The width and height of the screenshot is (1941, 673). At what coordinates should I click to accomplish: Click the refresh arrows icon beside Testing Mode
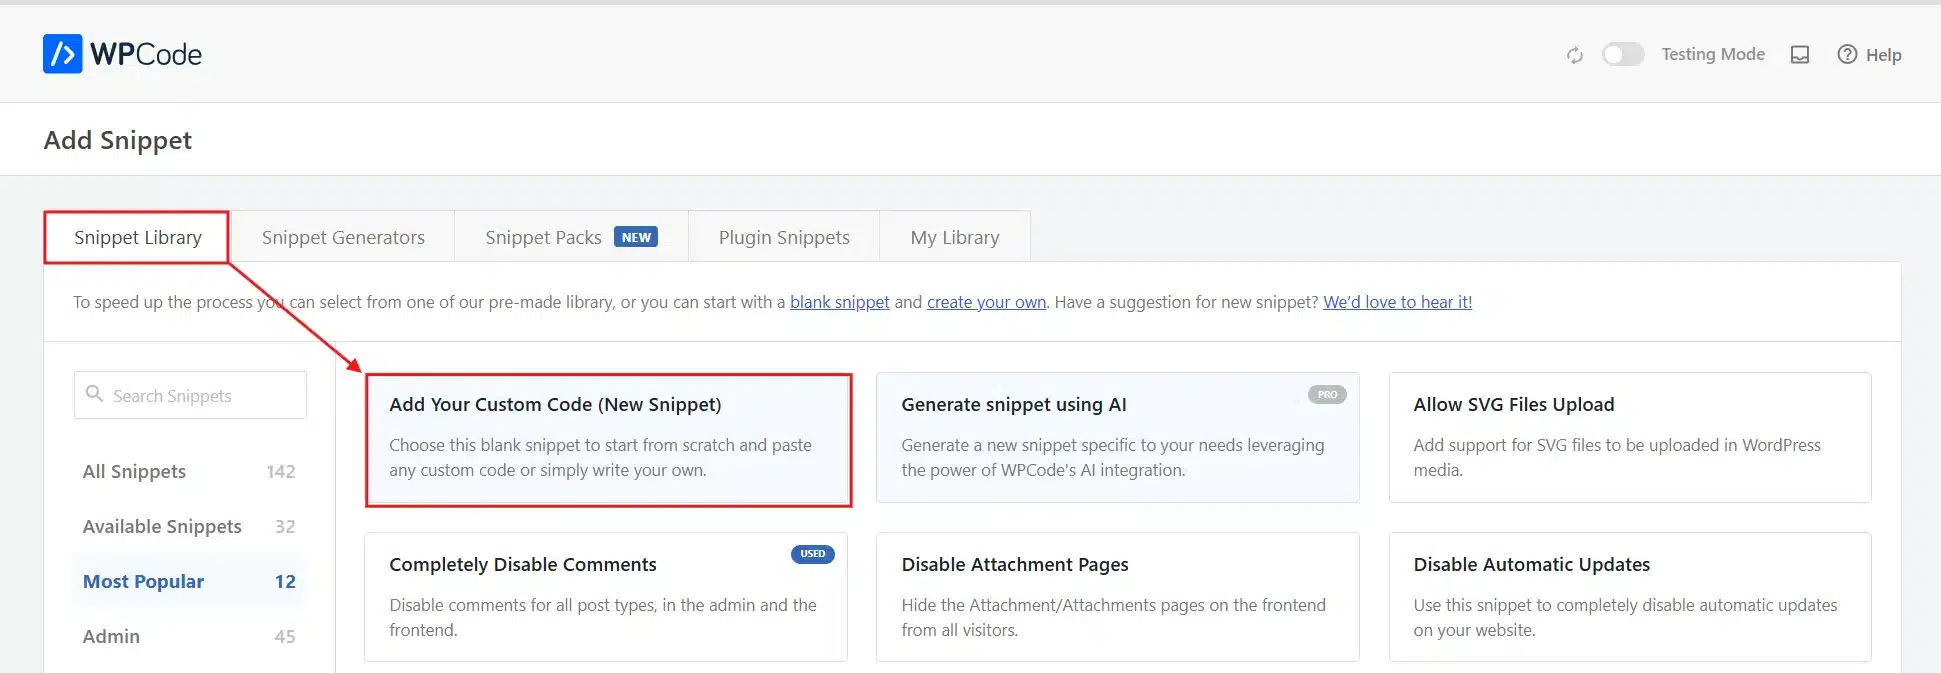[x=1575, y=55]
